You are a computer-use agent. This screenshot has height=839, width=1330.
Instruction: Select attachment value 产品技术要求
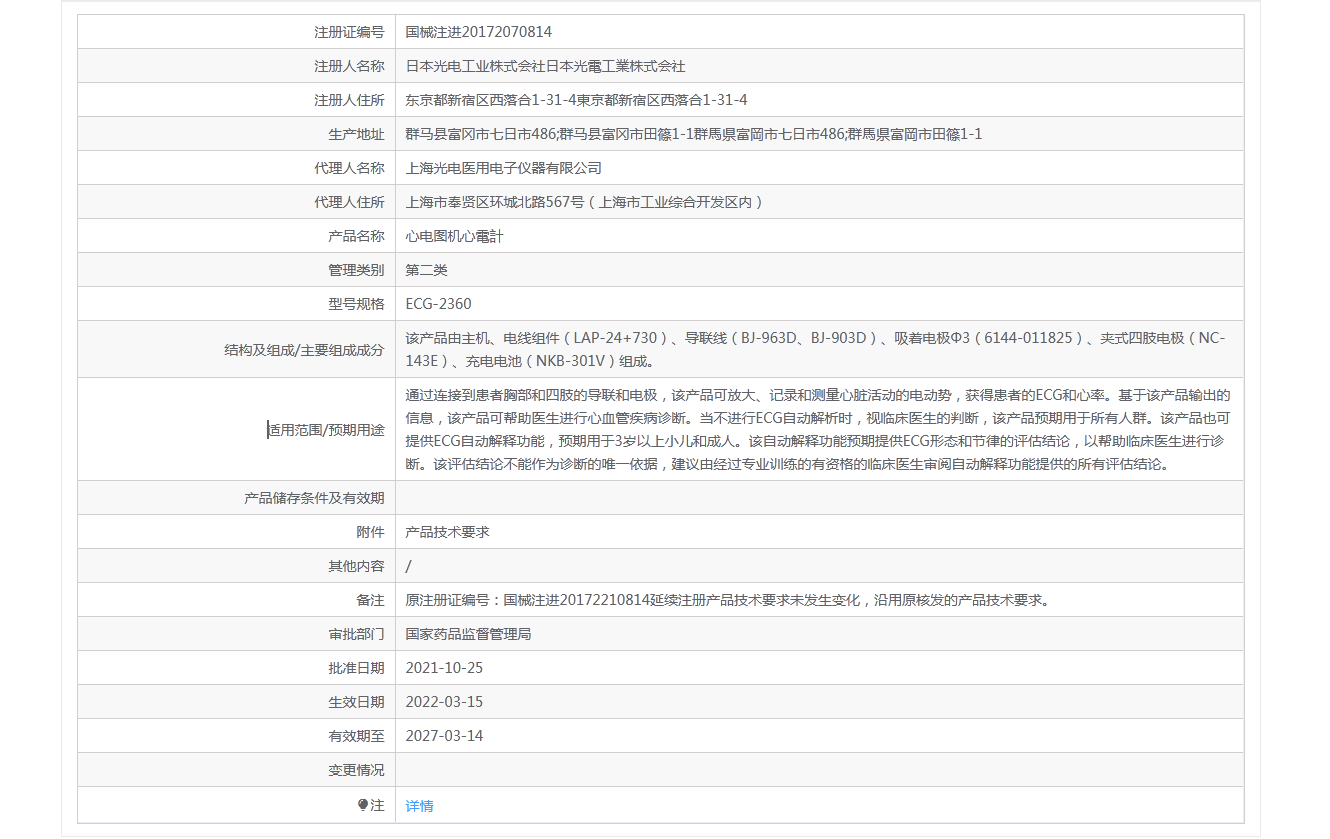(x=447, y=532)
